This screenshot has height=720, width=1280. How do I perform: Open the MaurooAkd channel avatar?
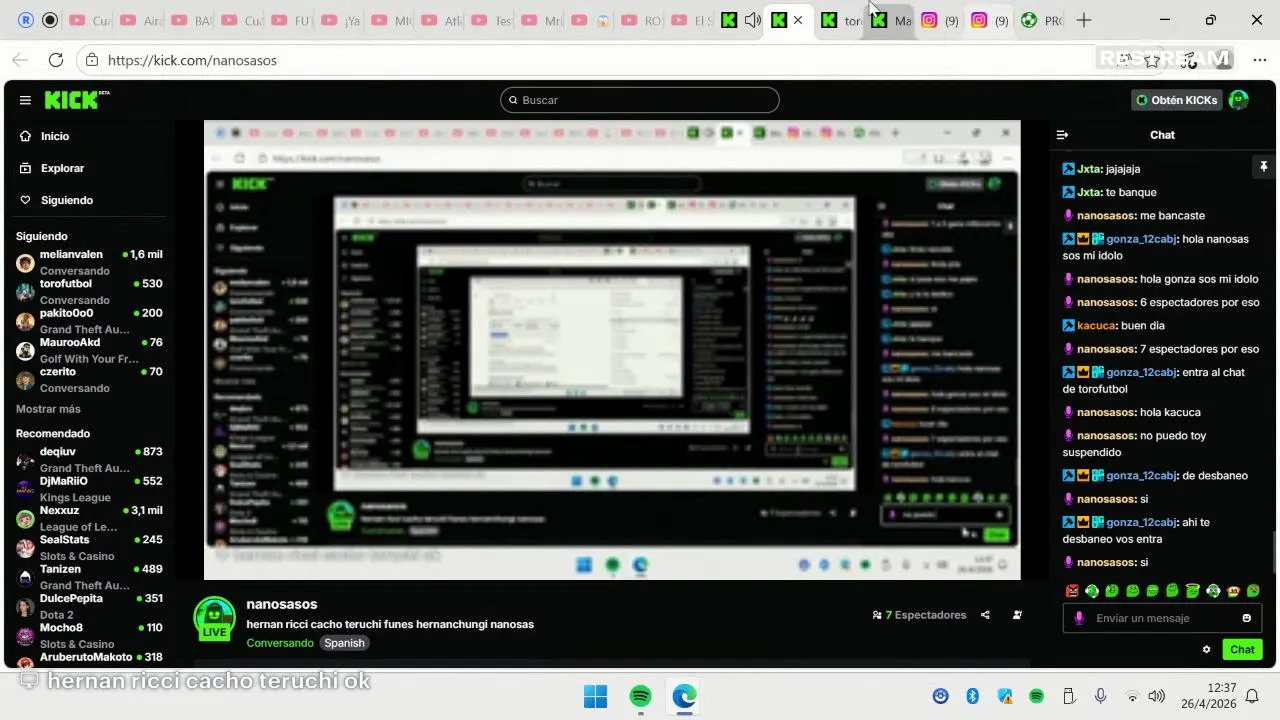(25, 351)
